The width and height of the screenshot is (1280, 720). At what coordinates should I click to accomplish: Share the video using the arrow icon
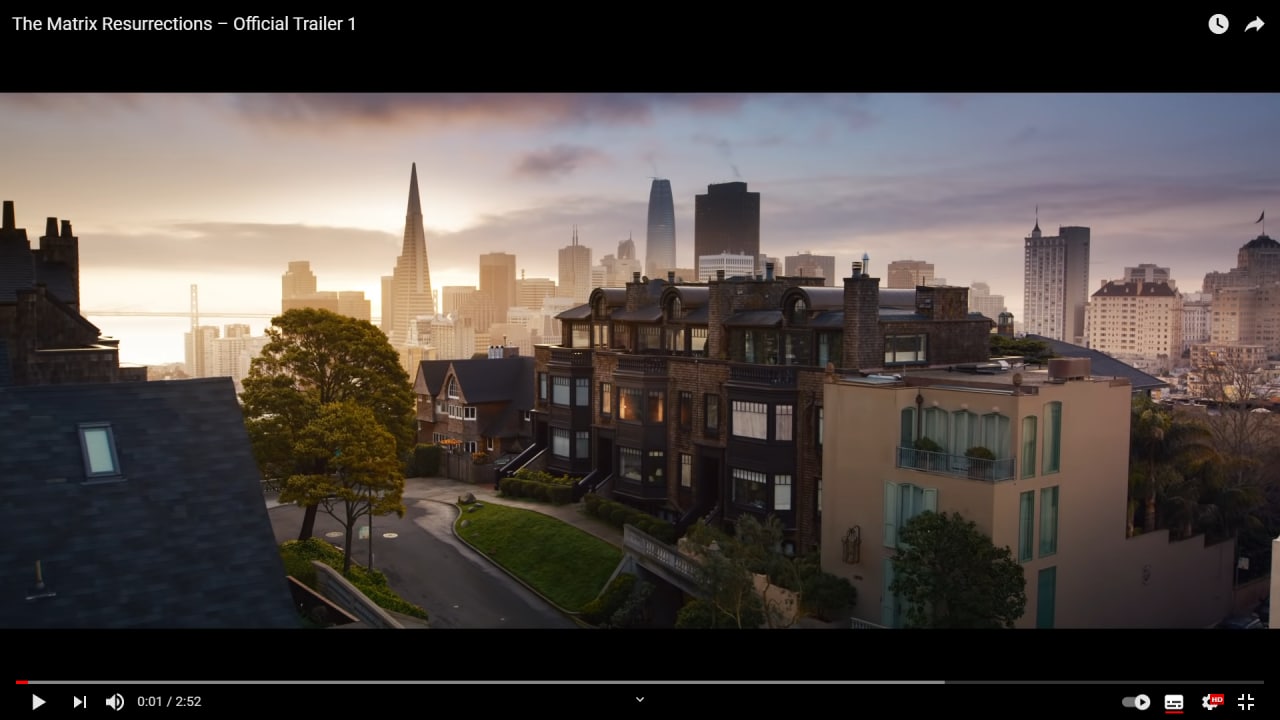(1254, 24)
